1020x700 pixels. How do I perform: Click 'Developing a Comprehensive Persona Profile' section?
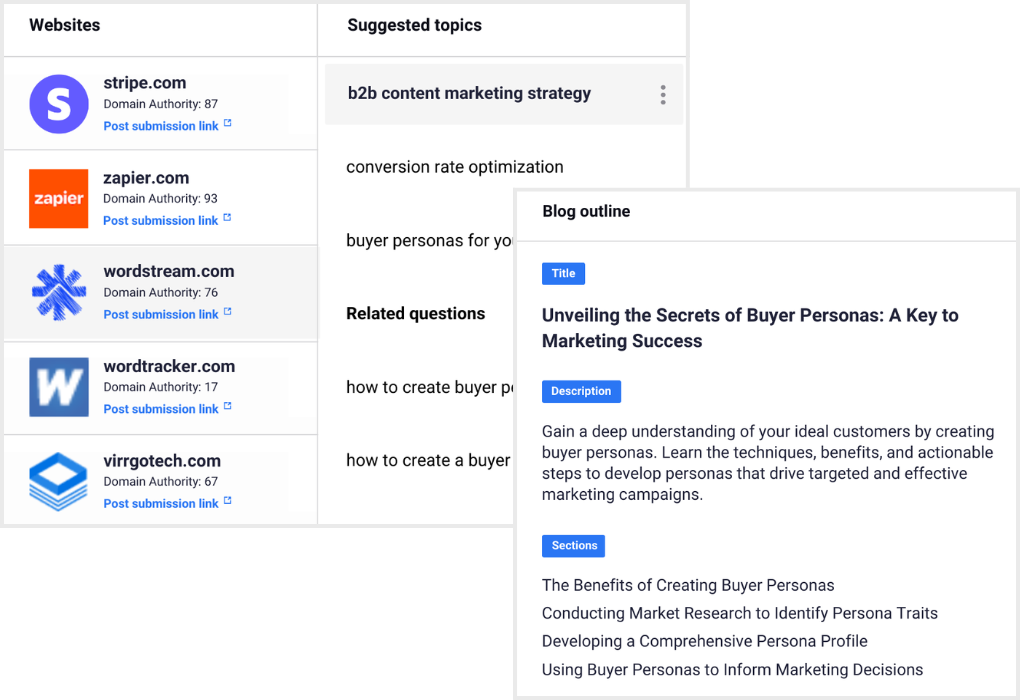(705, 641)
